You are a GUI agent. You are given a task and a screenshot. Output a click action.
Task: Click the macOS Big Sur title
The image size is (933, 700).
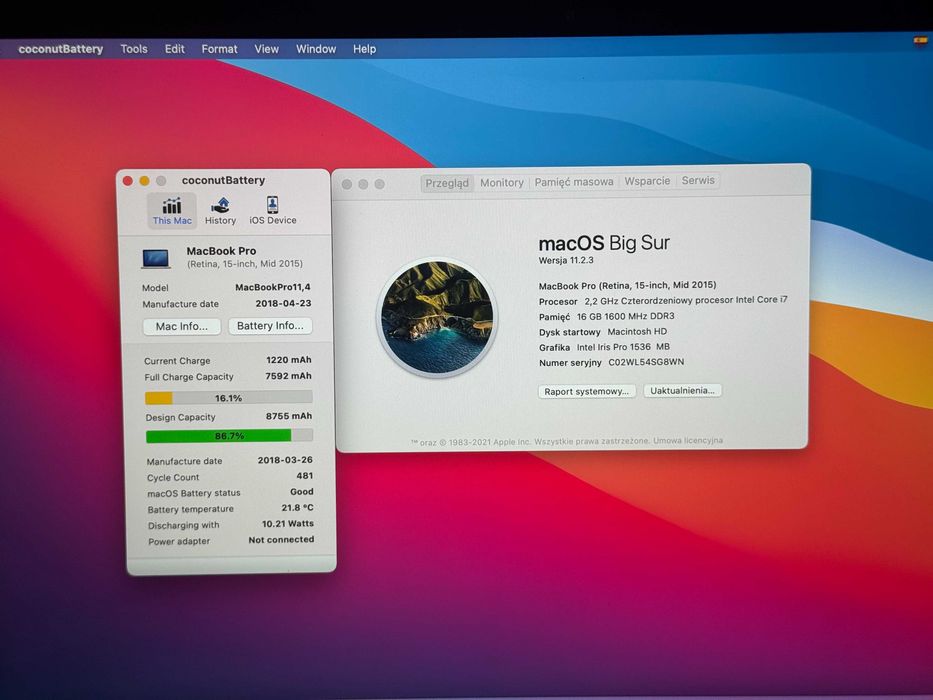tap(604, 243)
